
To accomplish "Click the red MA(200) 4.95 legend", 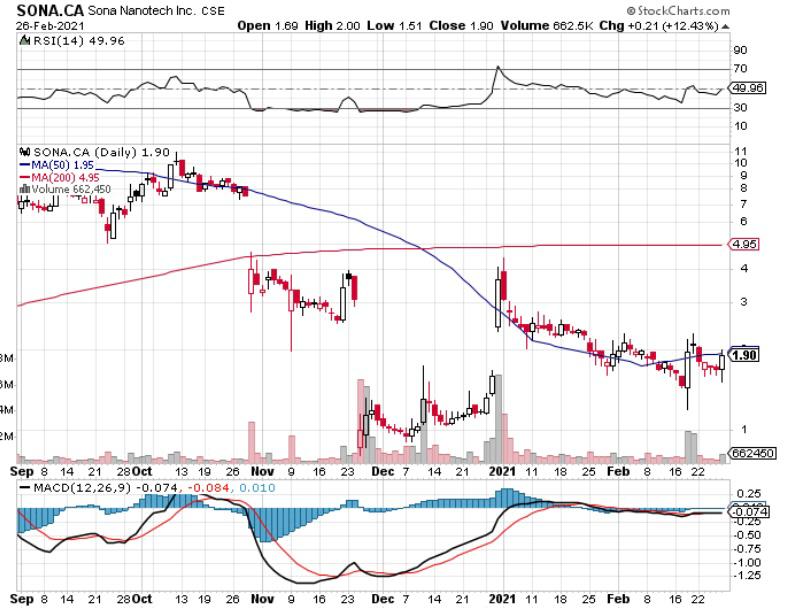I will pos(59,178).
